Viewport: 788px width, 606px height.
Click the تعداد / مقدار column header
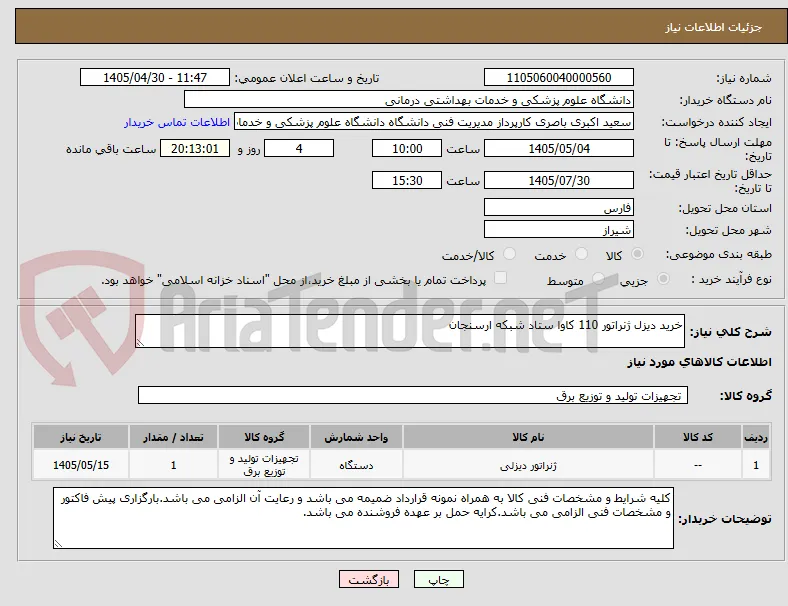point(173,437)
